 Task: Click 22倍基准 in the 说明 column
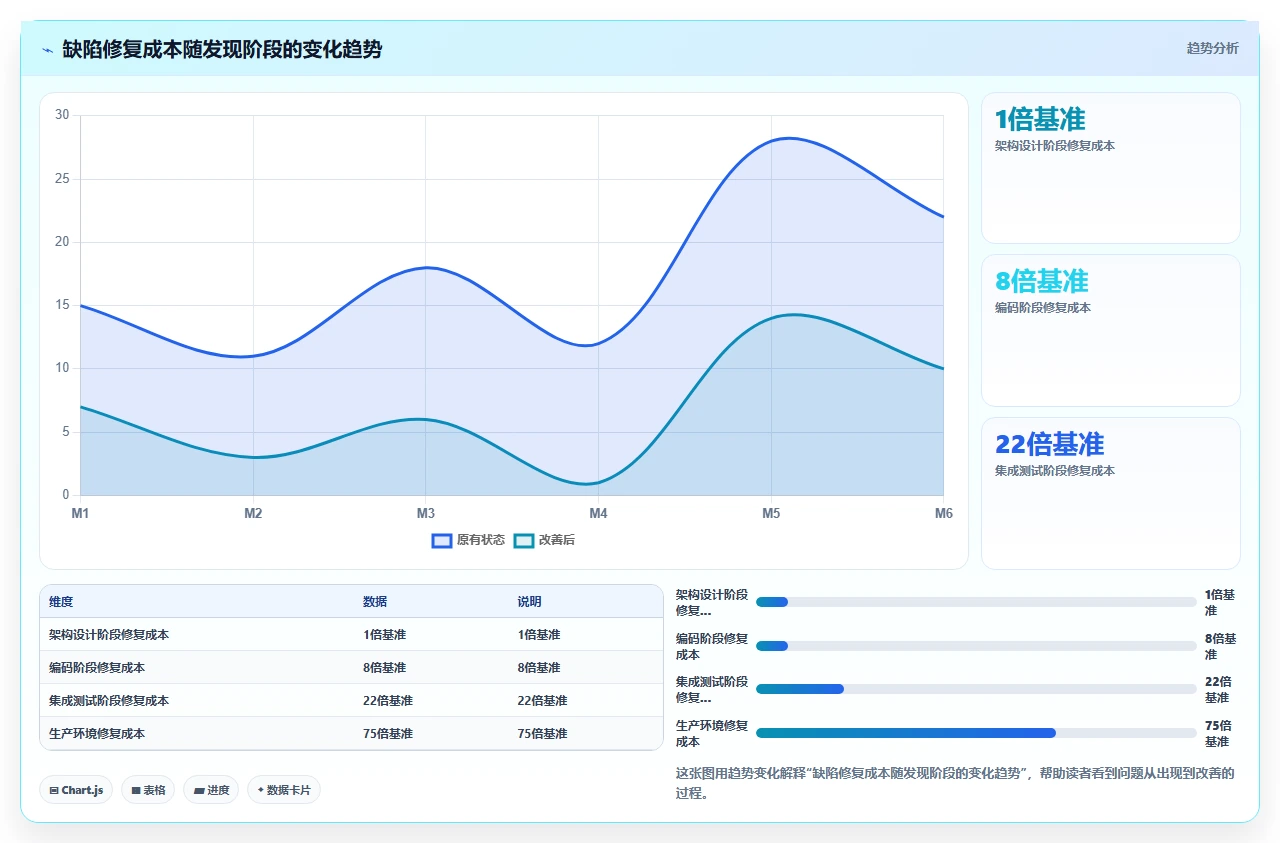coord(542,701)
